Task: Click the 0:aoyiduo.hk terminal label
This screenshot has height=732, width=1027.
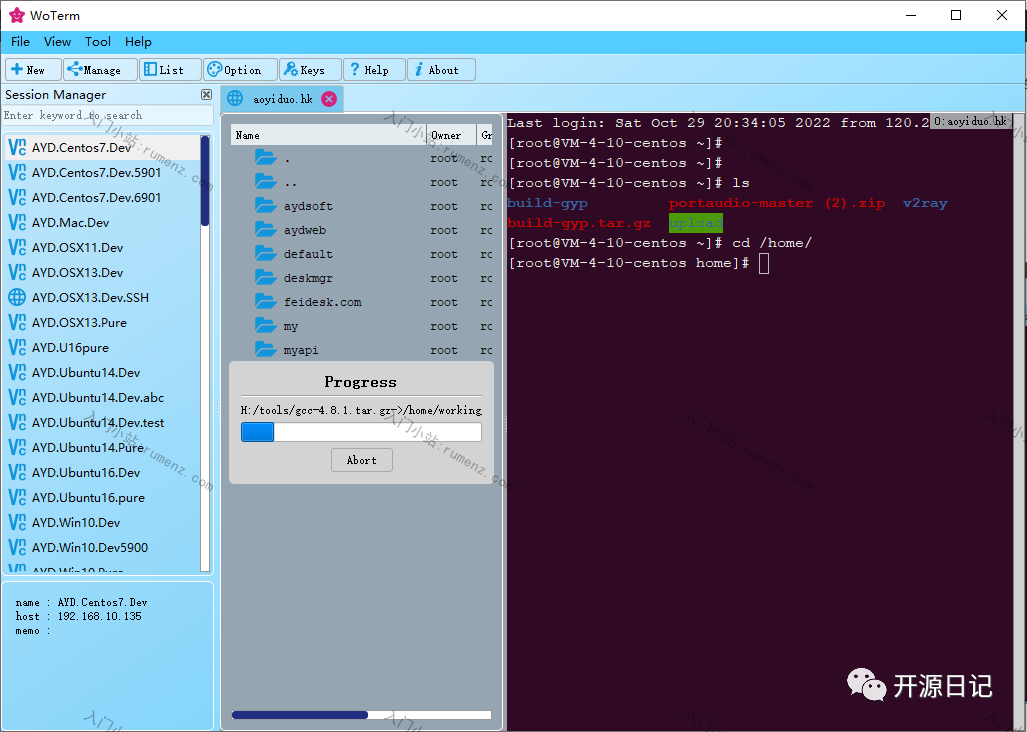Action: tap(970, 121)
